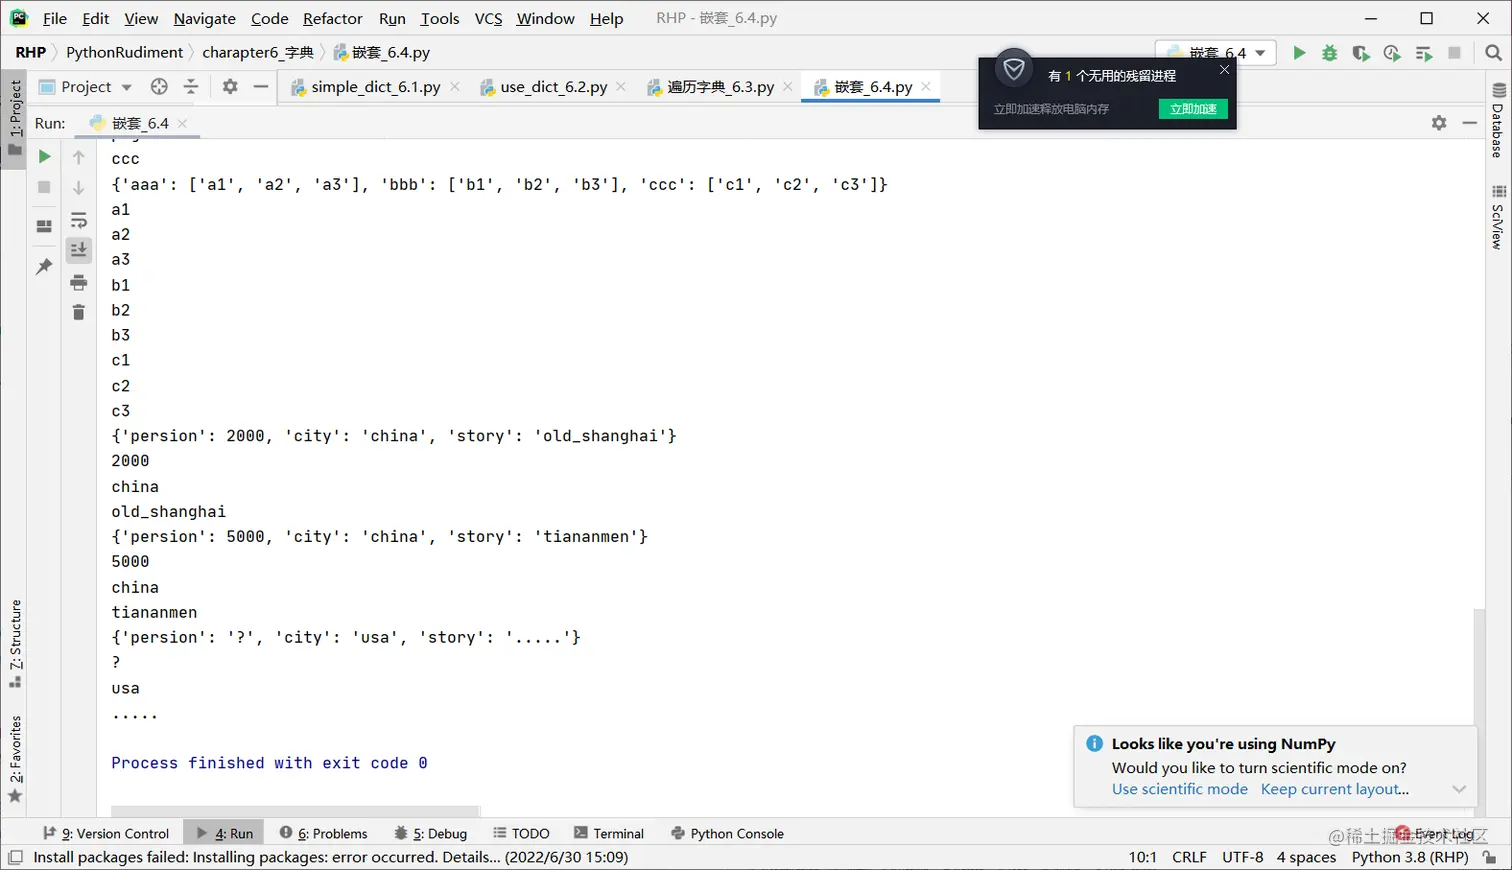This screenshot has width=1512, height=870.
Task: Switch to 遍历字典_6.3.py editor tab
Action: coord(720,87)
